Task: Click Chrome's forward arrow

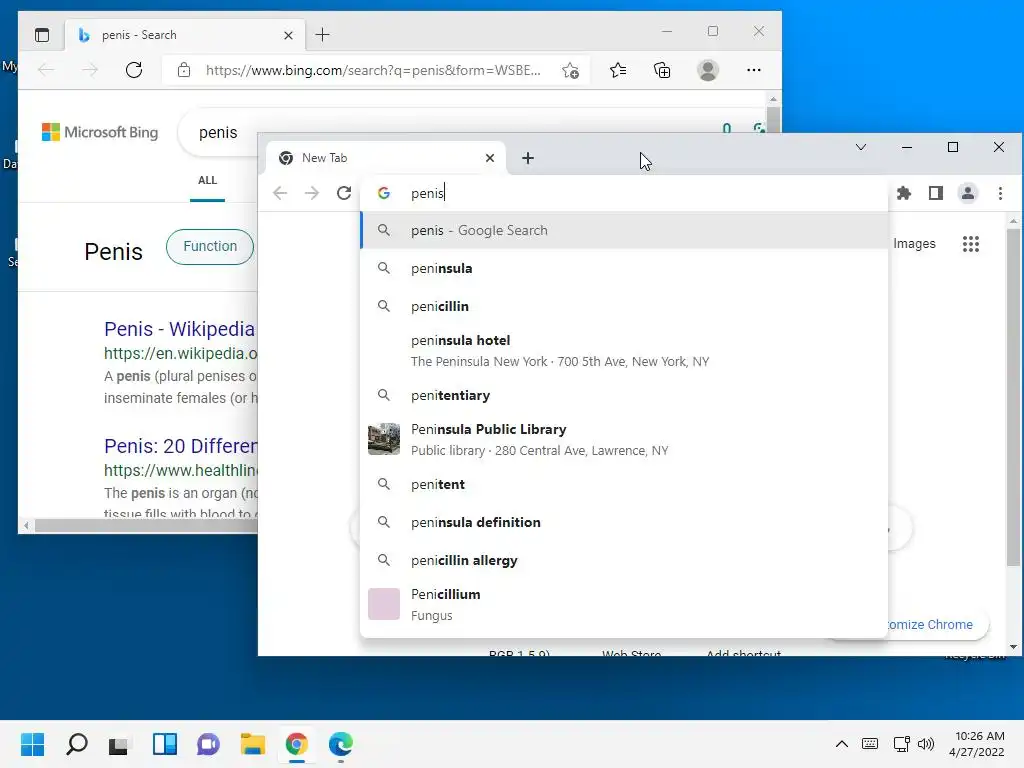Action: 312,193
